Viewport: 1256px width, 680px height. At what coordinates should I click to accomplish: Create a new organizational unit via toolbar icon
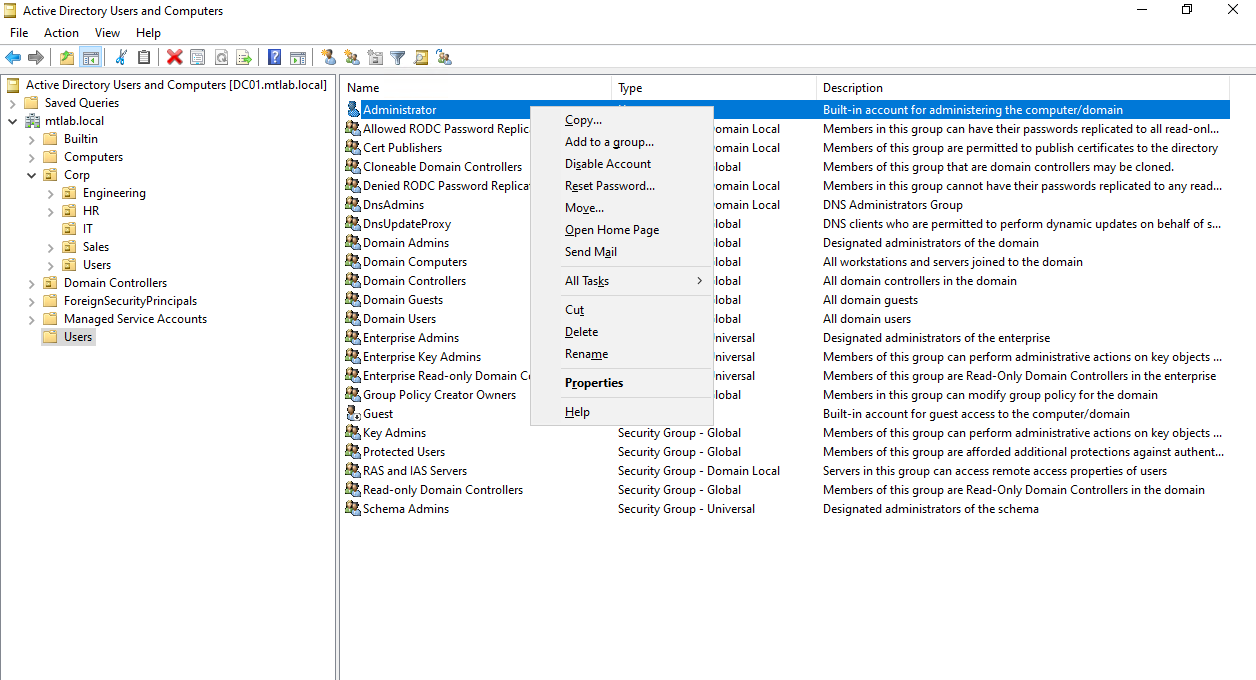(375, 58)
